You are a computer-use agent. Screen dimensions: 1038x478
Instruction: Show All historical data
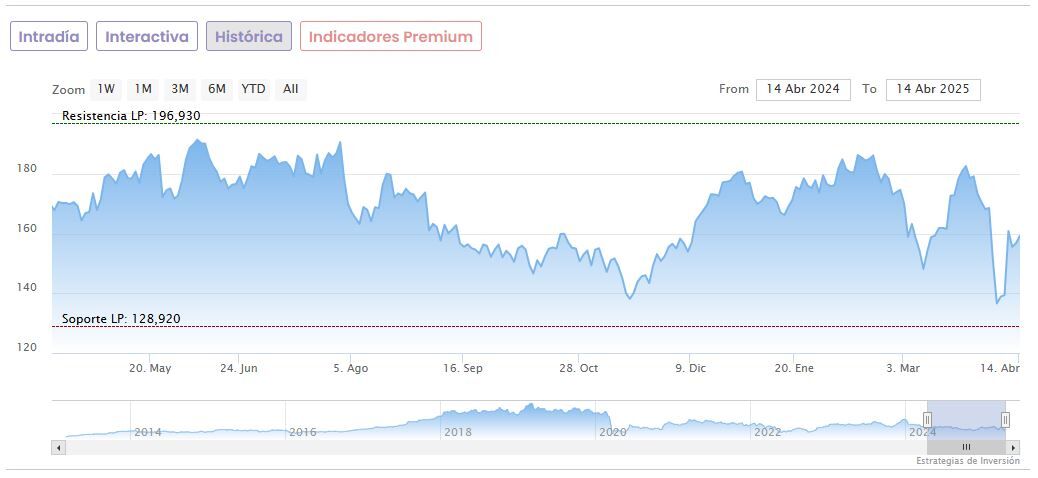tap(291, 89)
